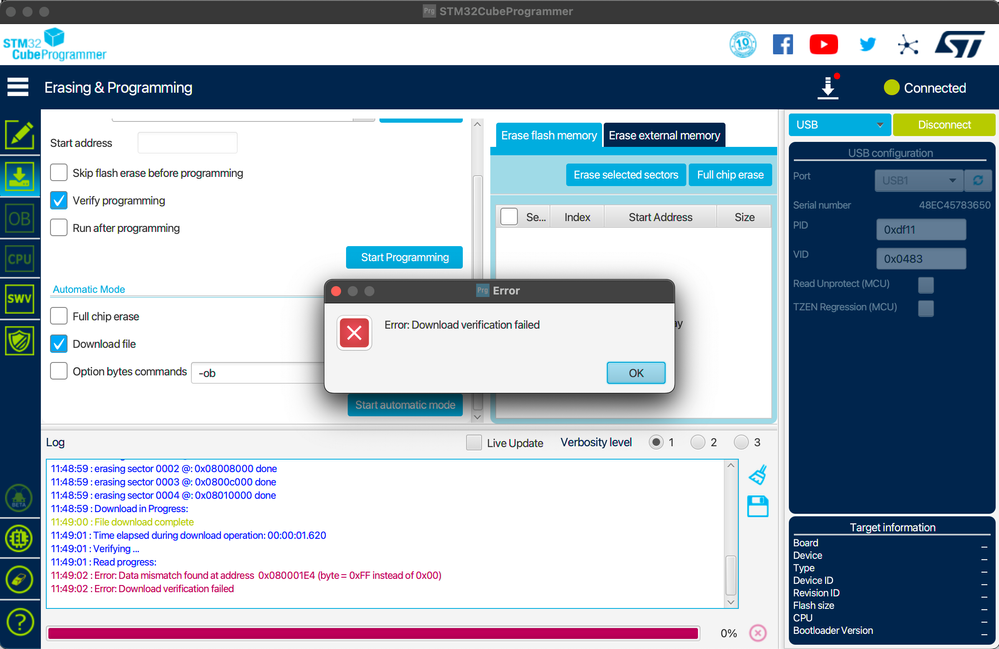The image size is (999, 649).
Task: Click Start automatic mode
Action: tap(405, 405)
